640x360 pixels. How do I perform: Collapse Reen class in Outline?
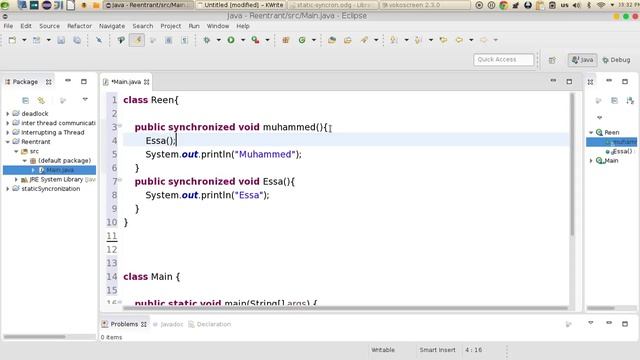pos(591,132)
